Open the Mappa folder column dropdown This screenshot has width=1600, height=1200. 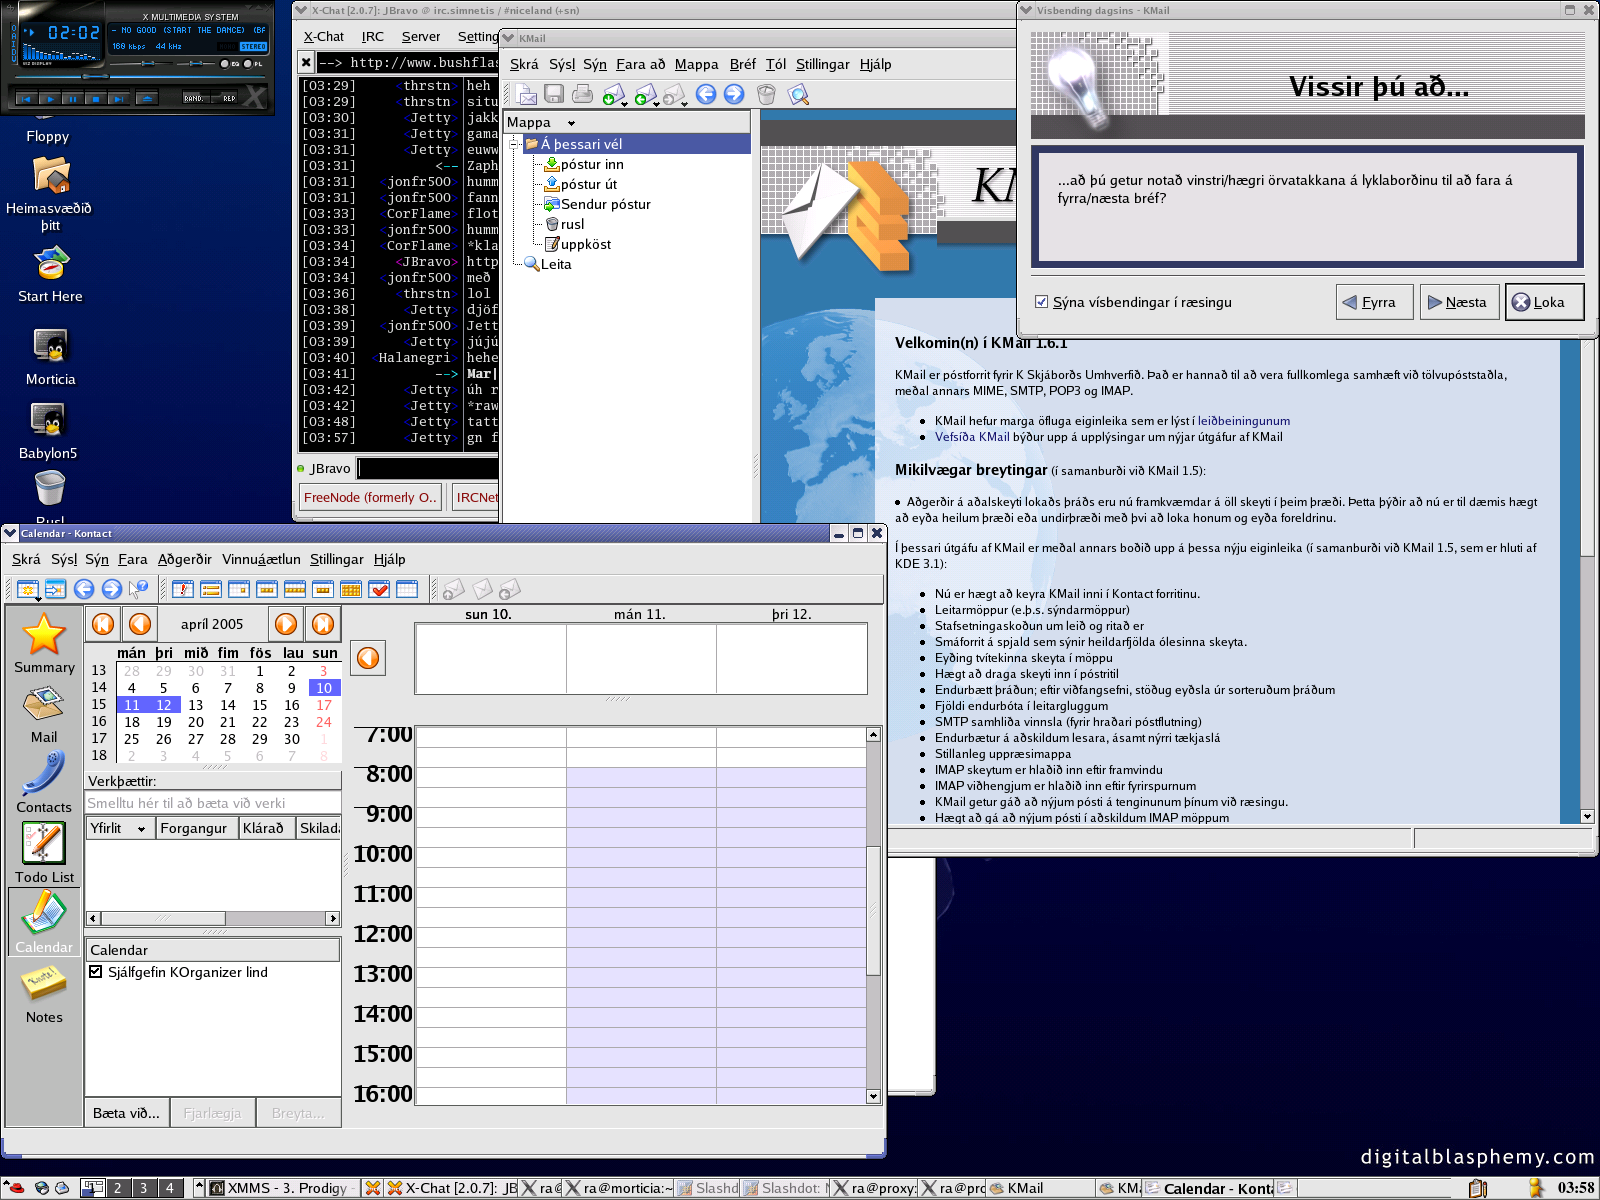pos(571,123)
